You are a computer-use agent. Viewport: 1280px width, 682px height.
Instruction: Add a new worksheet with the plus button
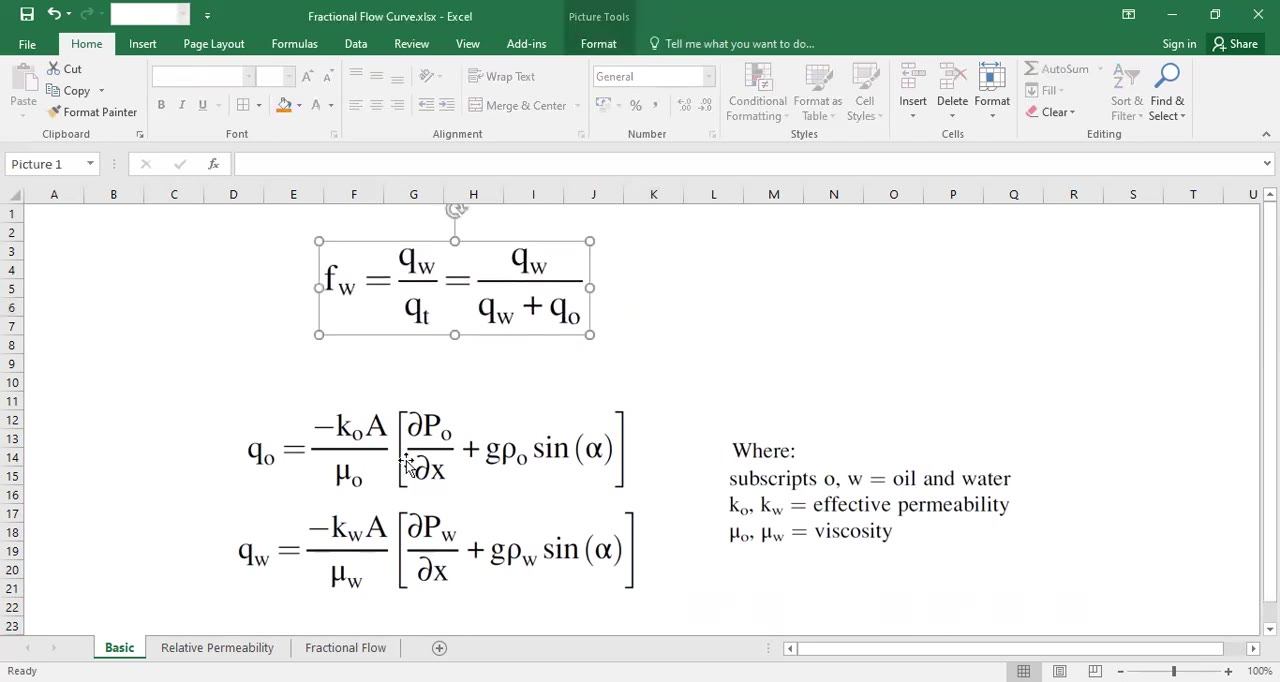[439, 647]
